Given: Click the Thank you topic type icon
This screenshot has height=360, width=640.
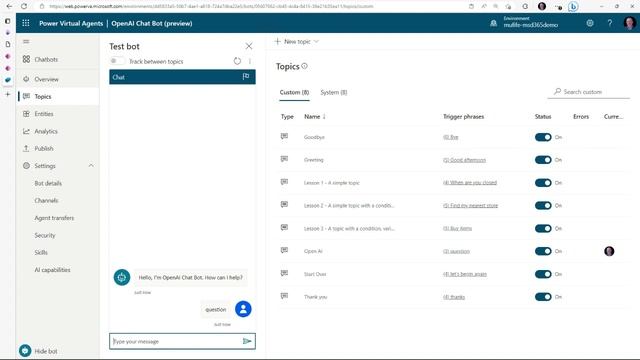Looking at the screenshot, I should (x=284, y=296).
